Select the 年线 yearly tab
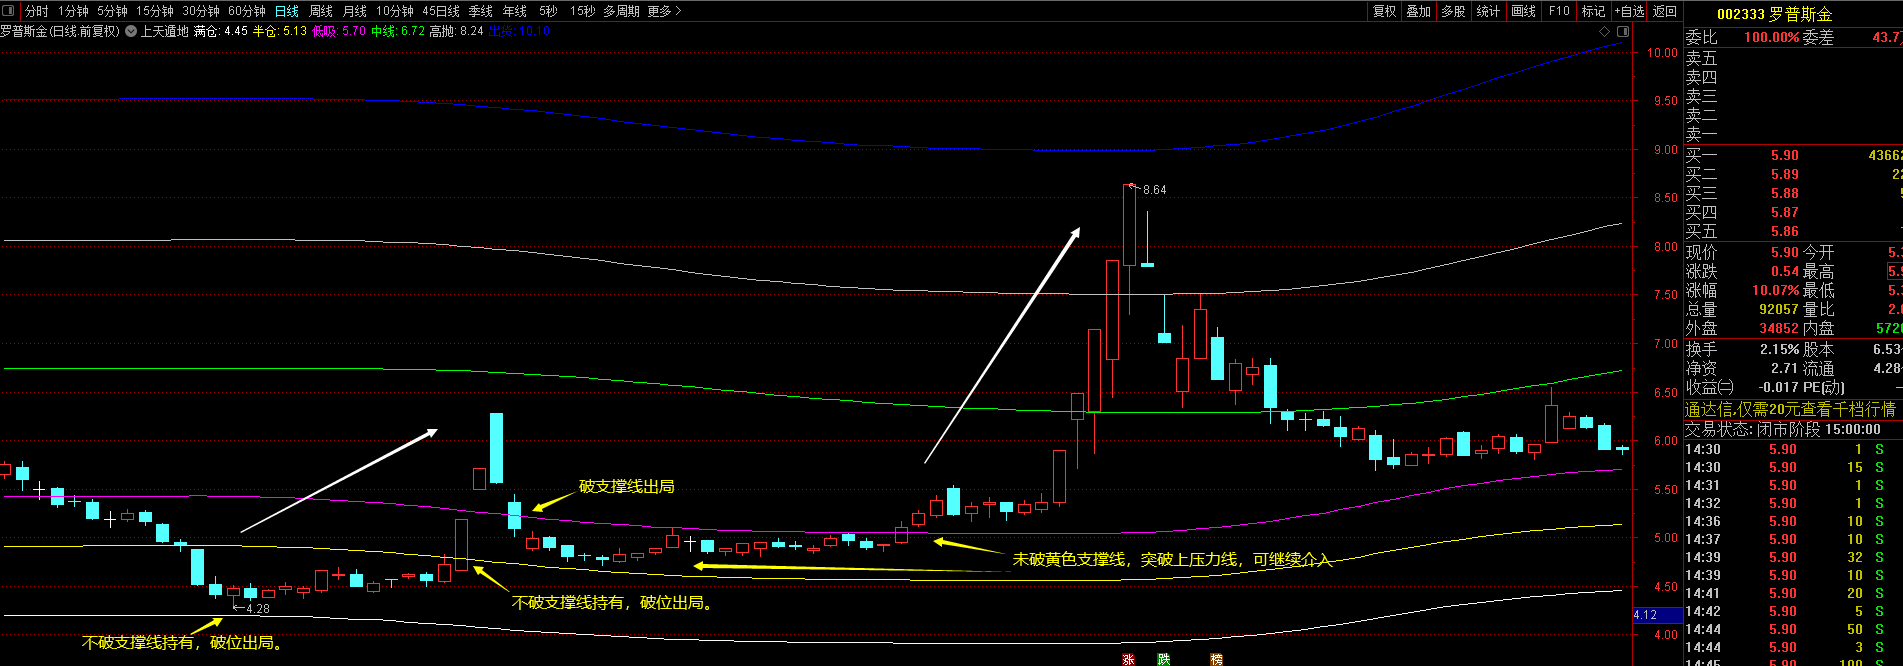The width and height of the screenshot is (1903, 666). click(515, 11)
